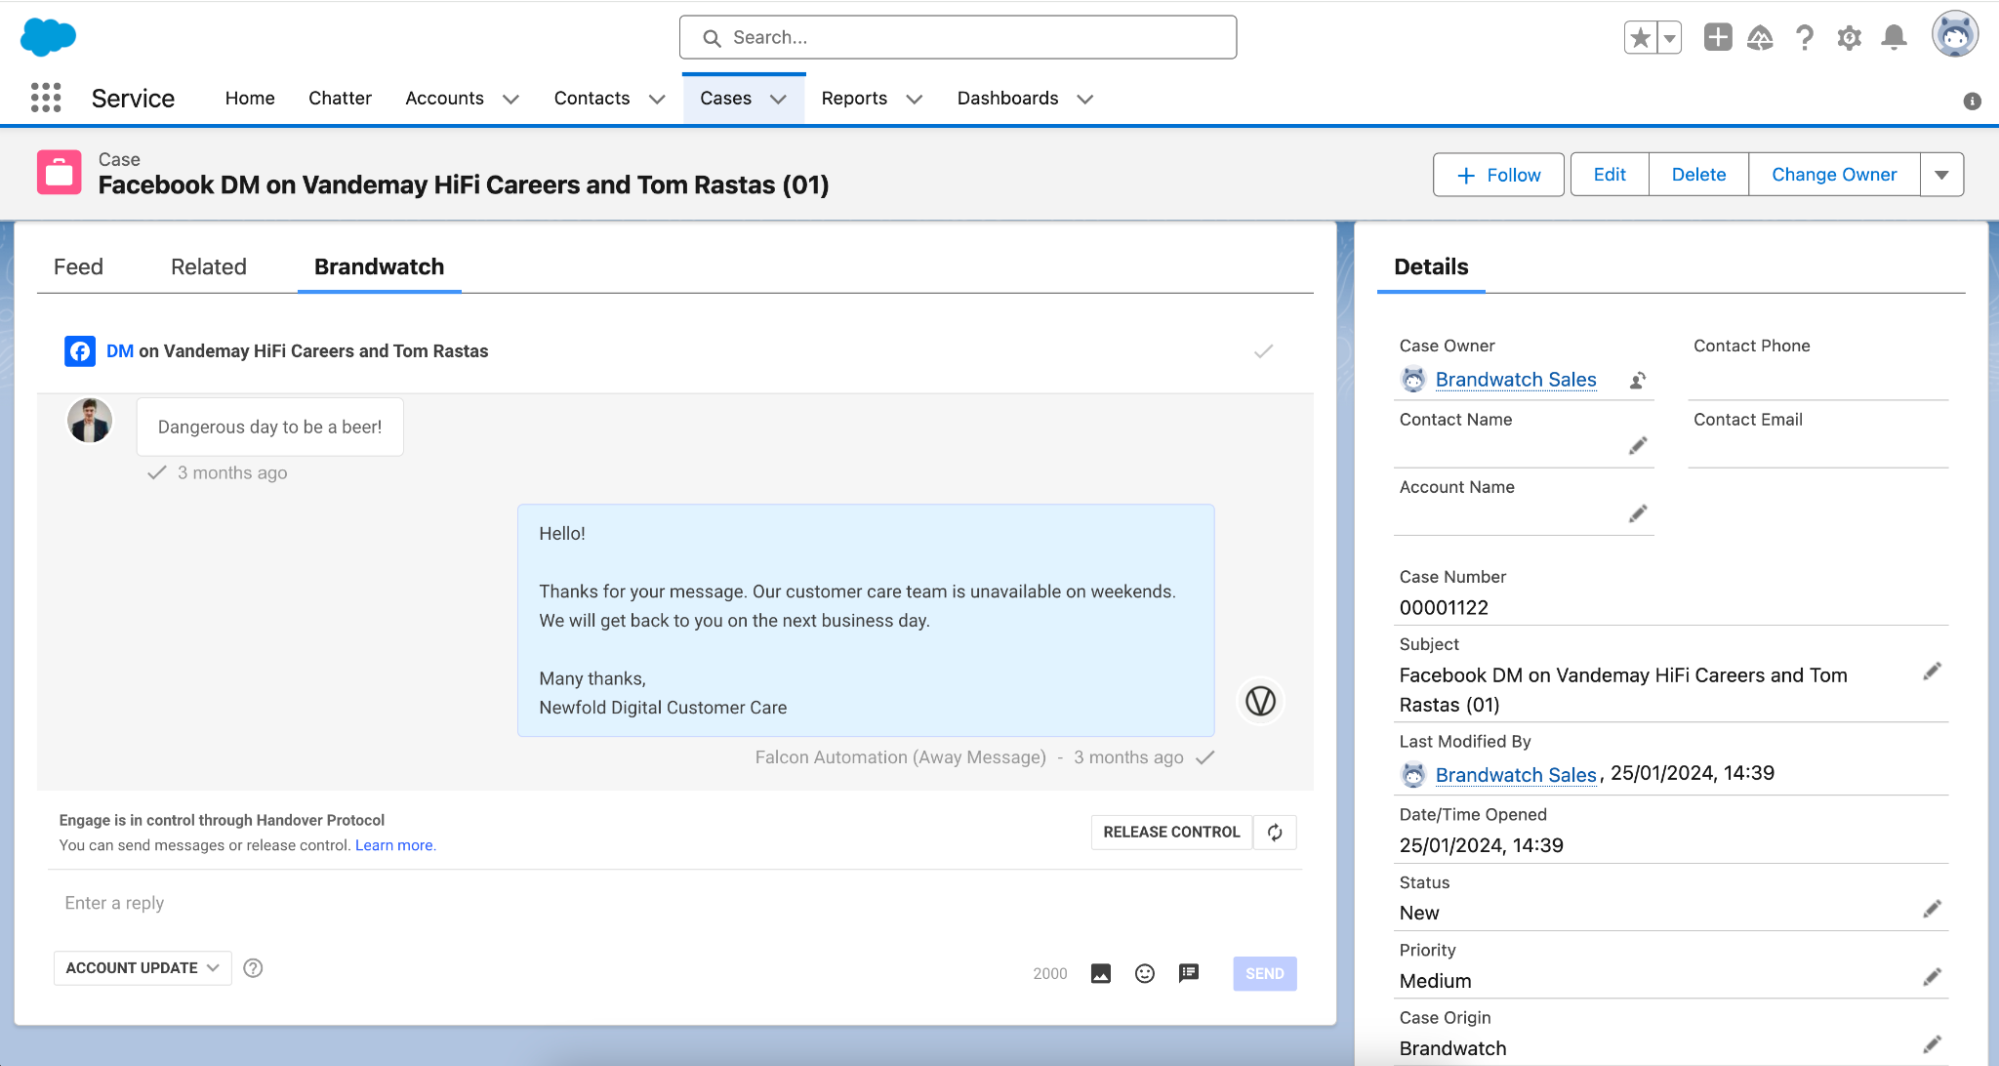Click the 'Dangerous day to be a beer!' message
The width and height of the screenshot is (1999, 1066).
(270, 427)
